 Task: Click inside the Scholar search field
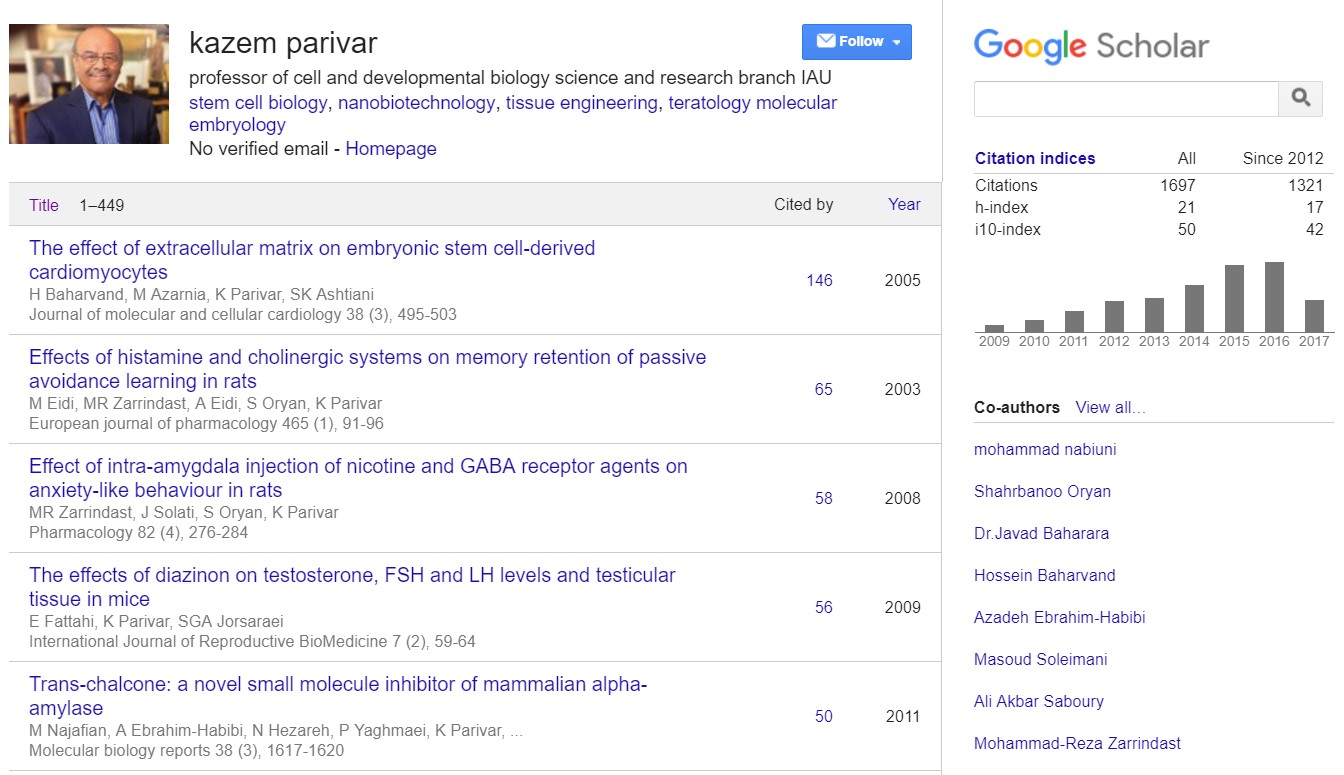point(1126,98)
